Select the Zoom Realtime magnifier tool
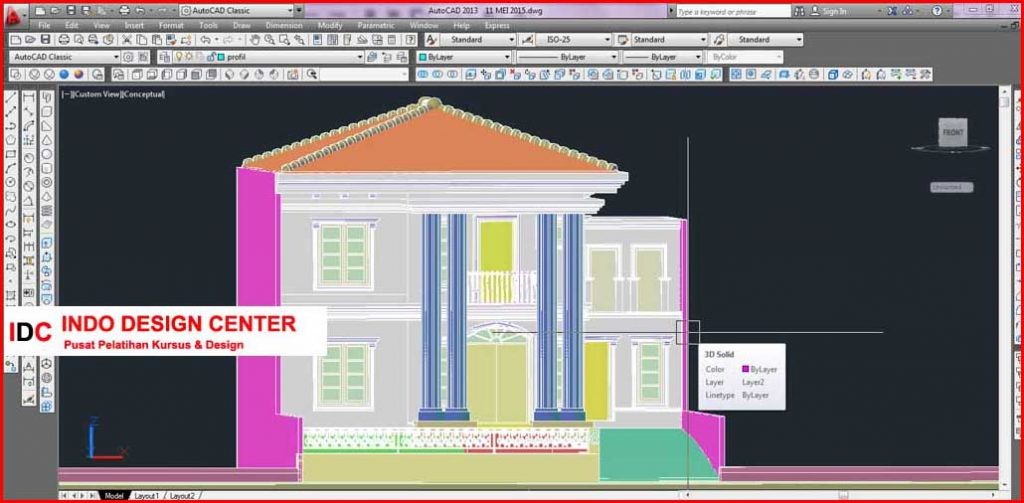 click(x=270, y=40)
